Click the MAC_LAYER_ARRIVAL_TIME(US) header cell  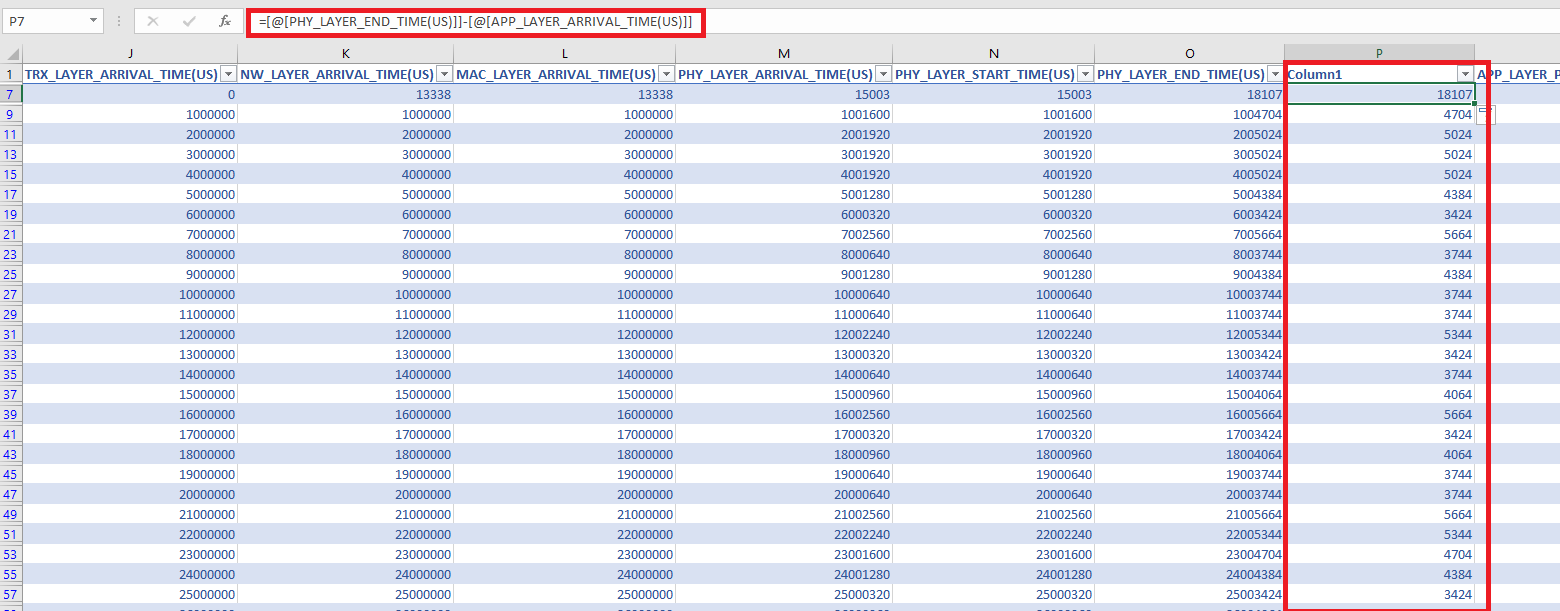[565, 74]
